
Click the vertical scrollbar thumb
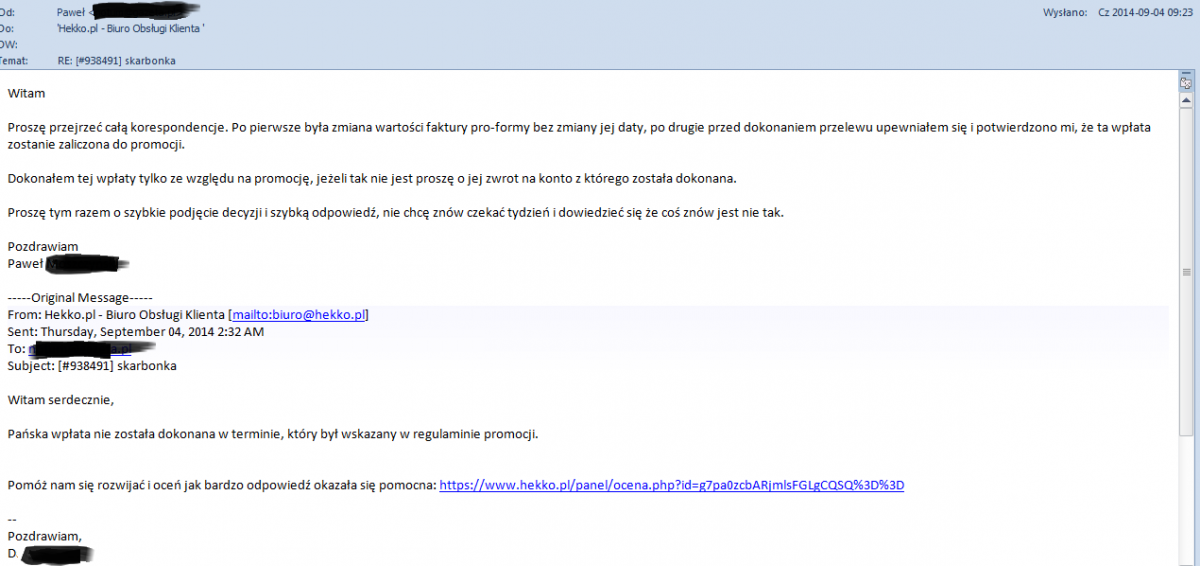pos(1186,270)
